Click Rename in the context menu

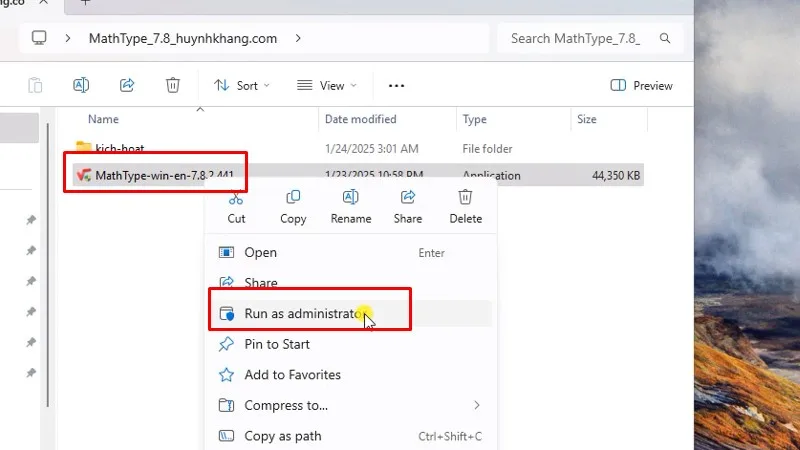[x=351, y=207]
